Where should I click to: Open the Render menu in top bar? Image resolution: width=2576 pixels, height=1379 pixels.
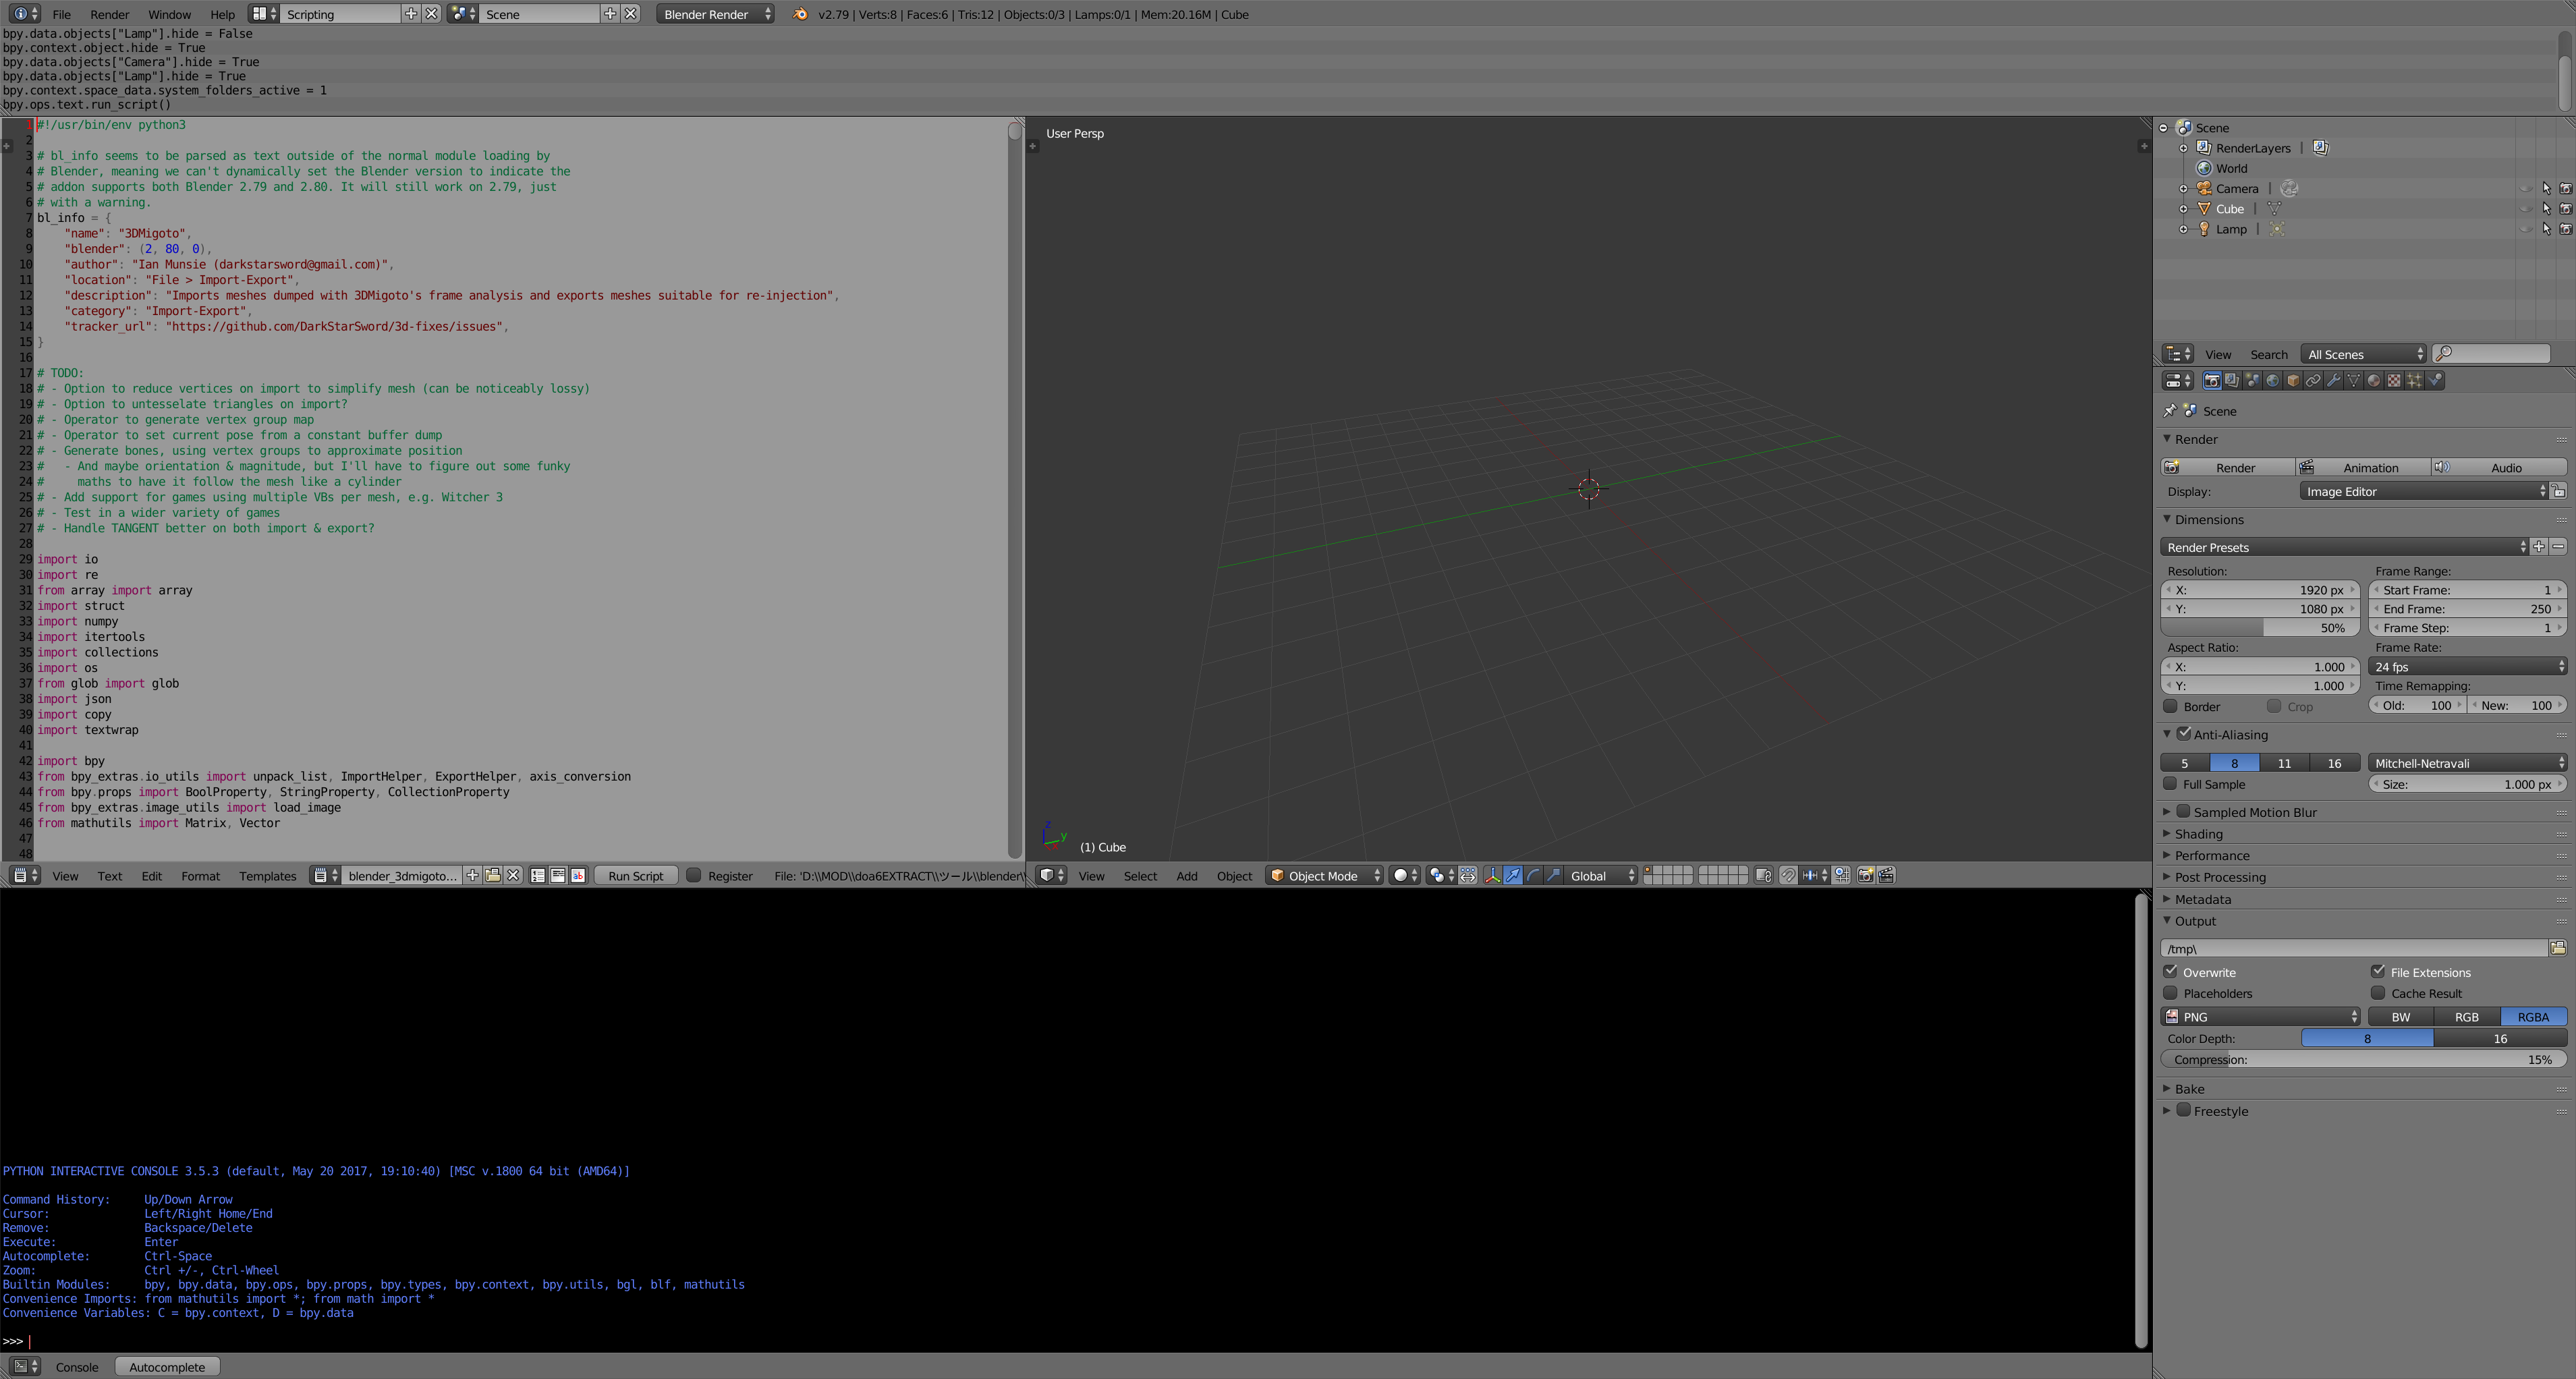(109, 14)
